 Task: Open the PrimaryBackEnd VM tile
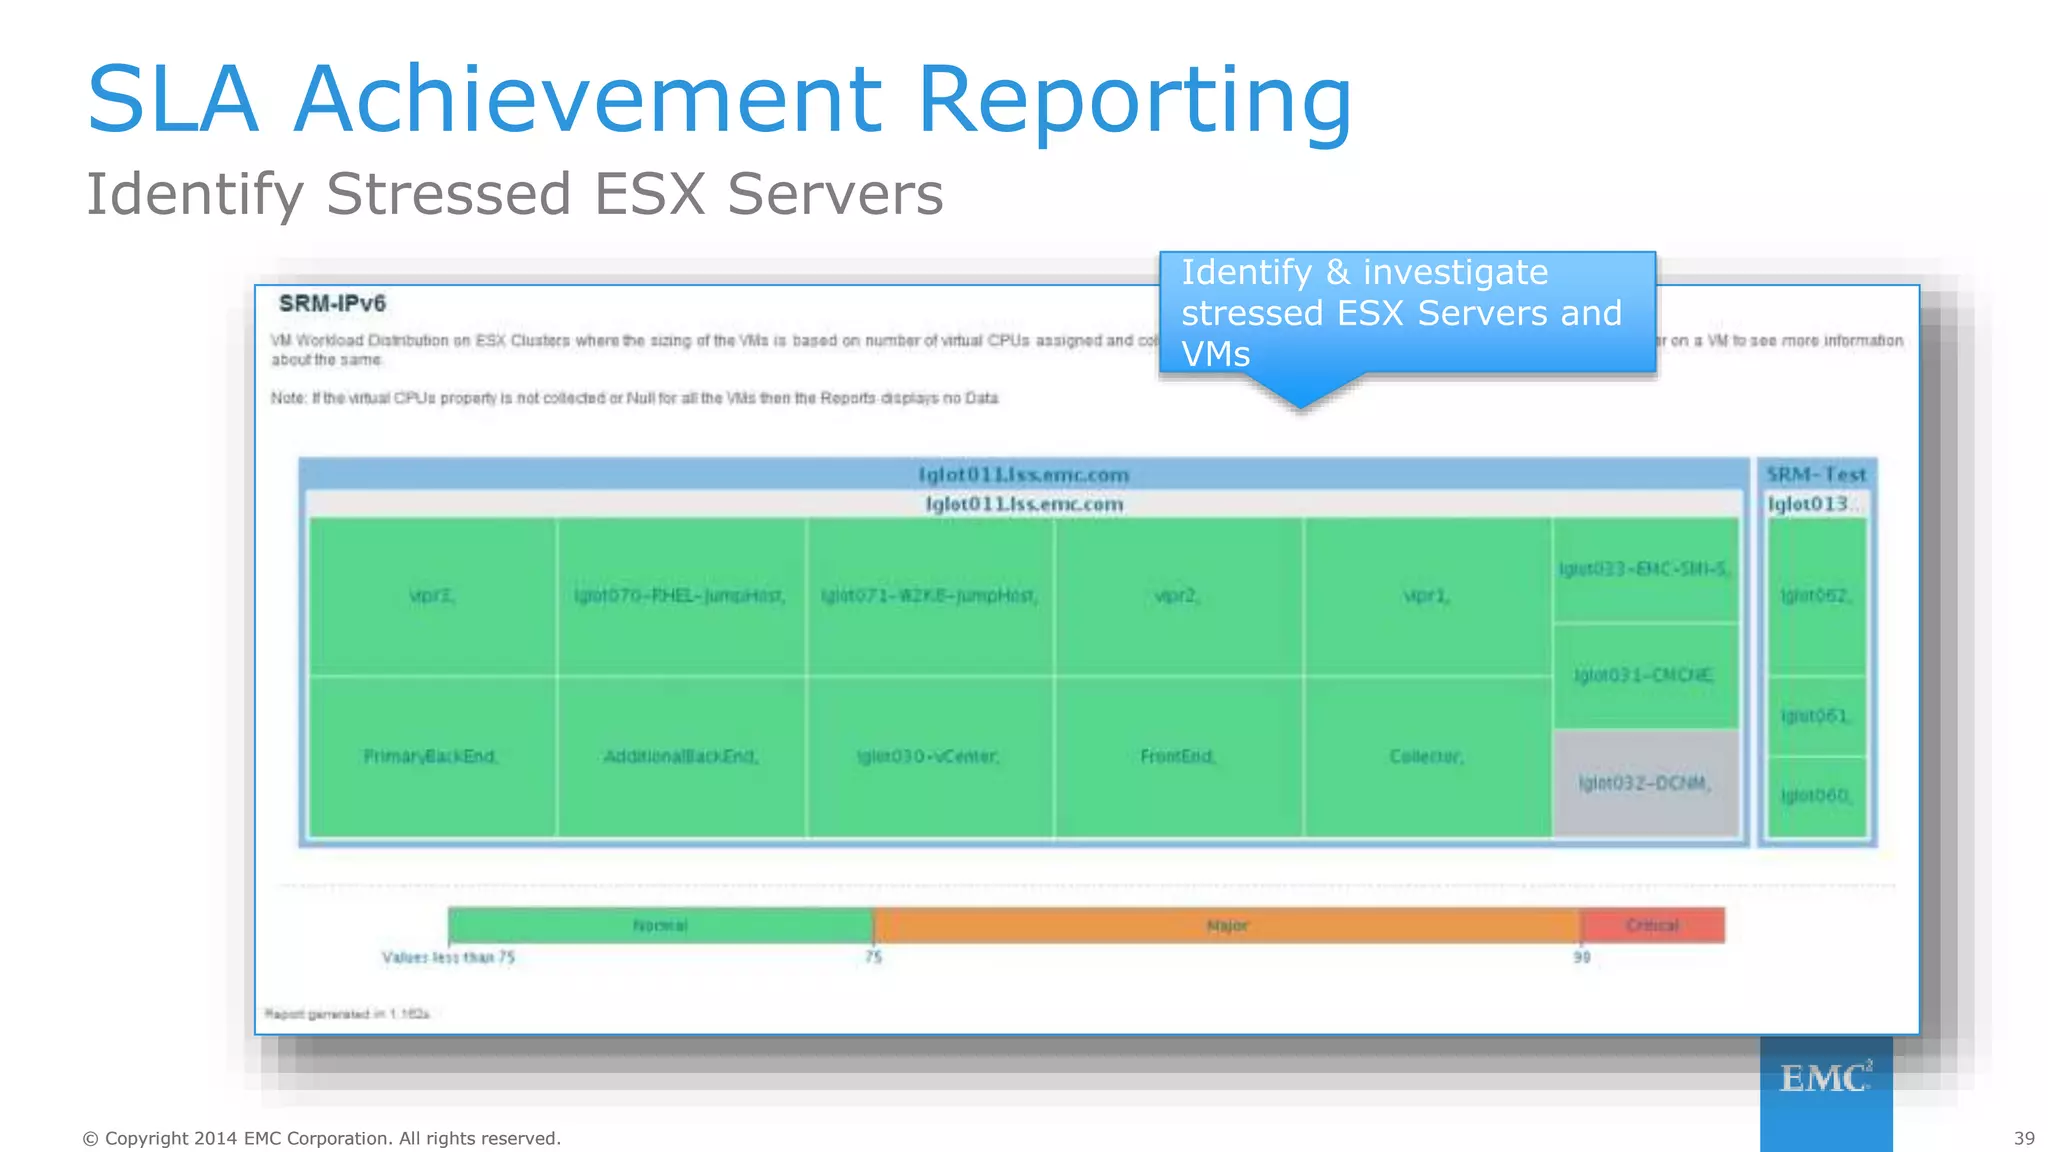(432, 756)
